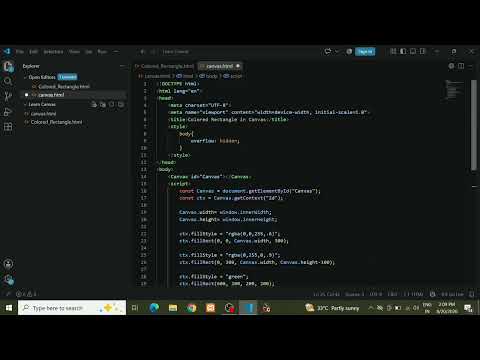Open Google Chrome from the taskbar
This screenshot has width=480, height=360.
click(x=191, y=308)
